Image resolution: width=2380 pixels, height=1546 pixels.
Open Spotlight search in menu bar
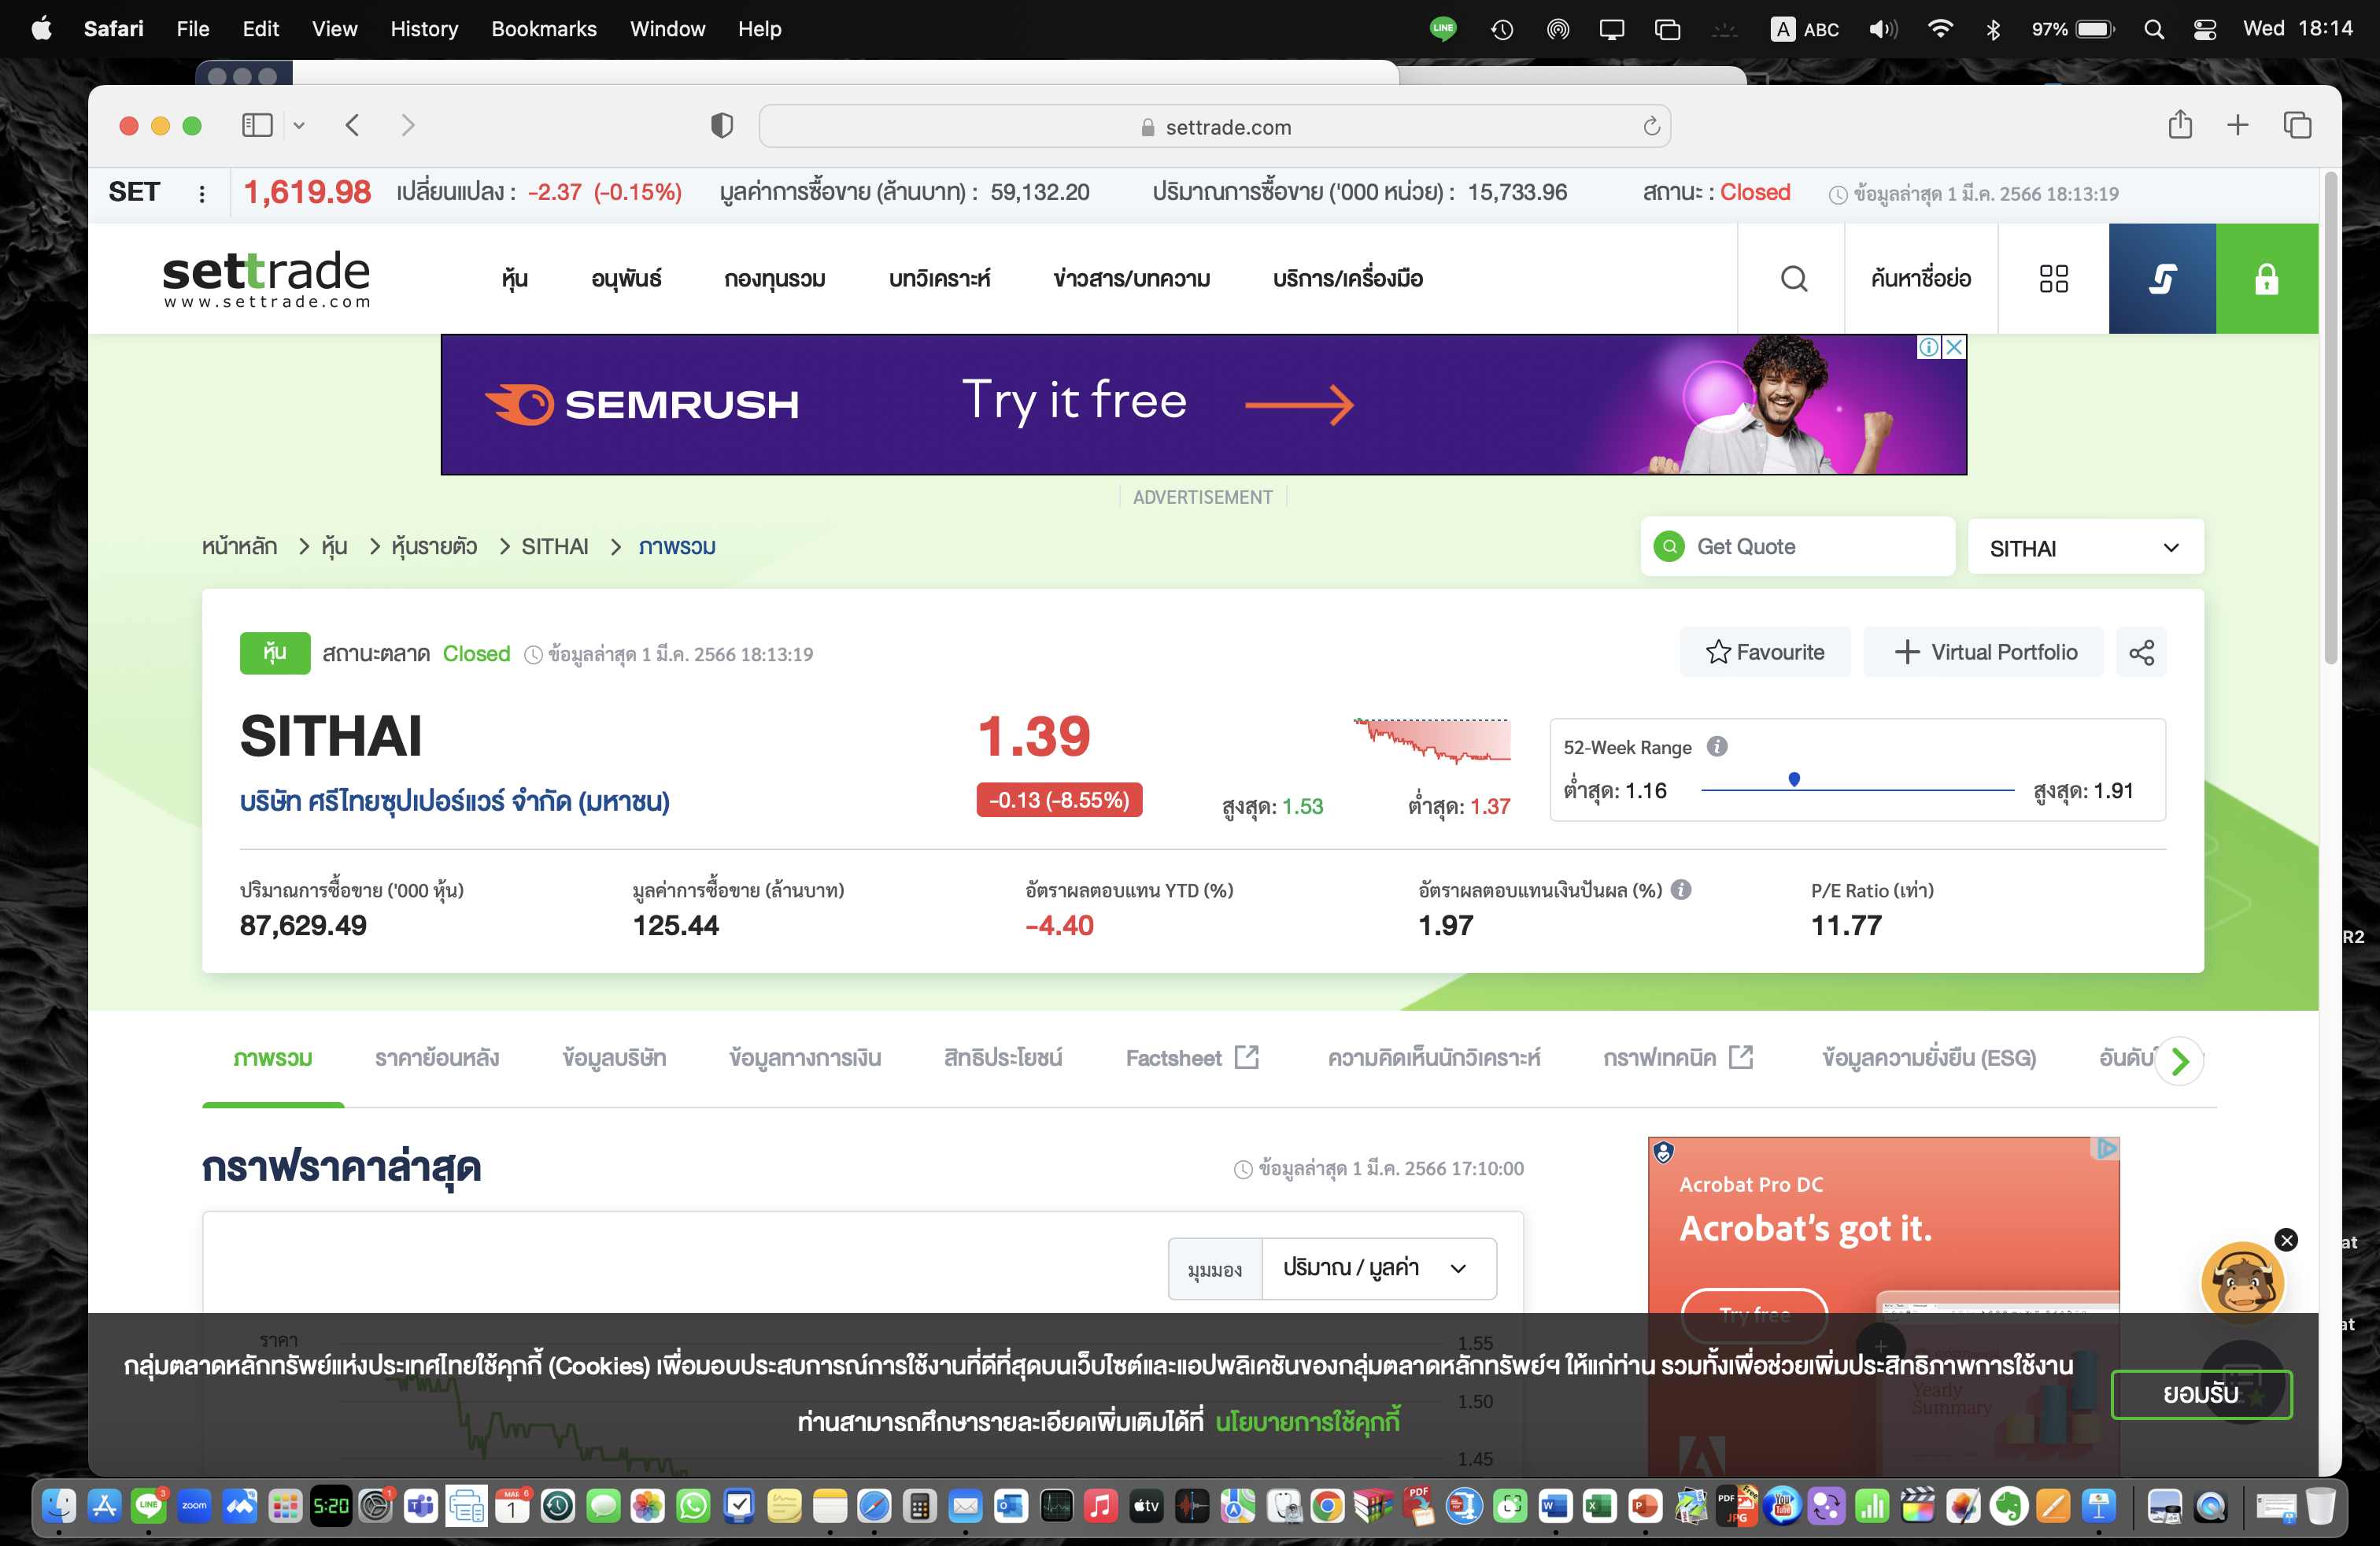(x=2154, y=29)
